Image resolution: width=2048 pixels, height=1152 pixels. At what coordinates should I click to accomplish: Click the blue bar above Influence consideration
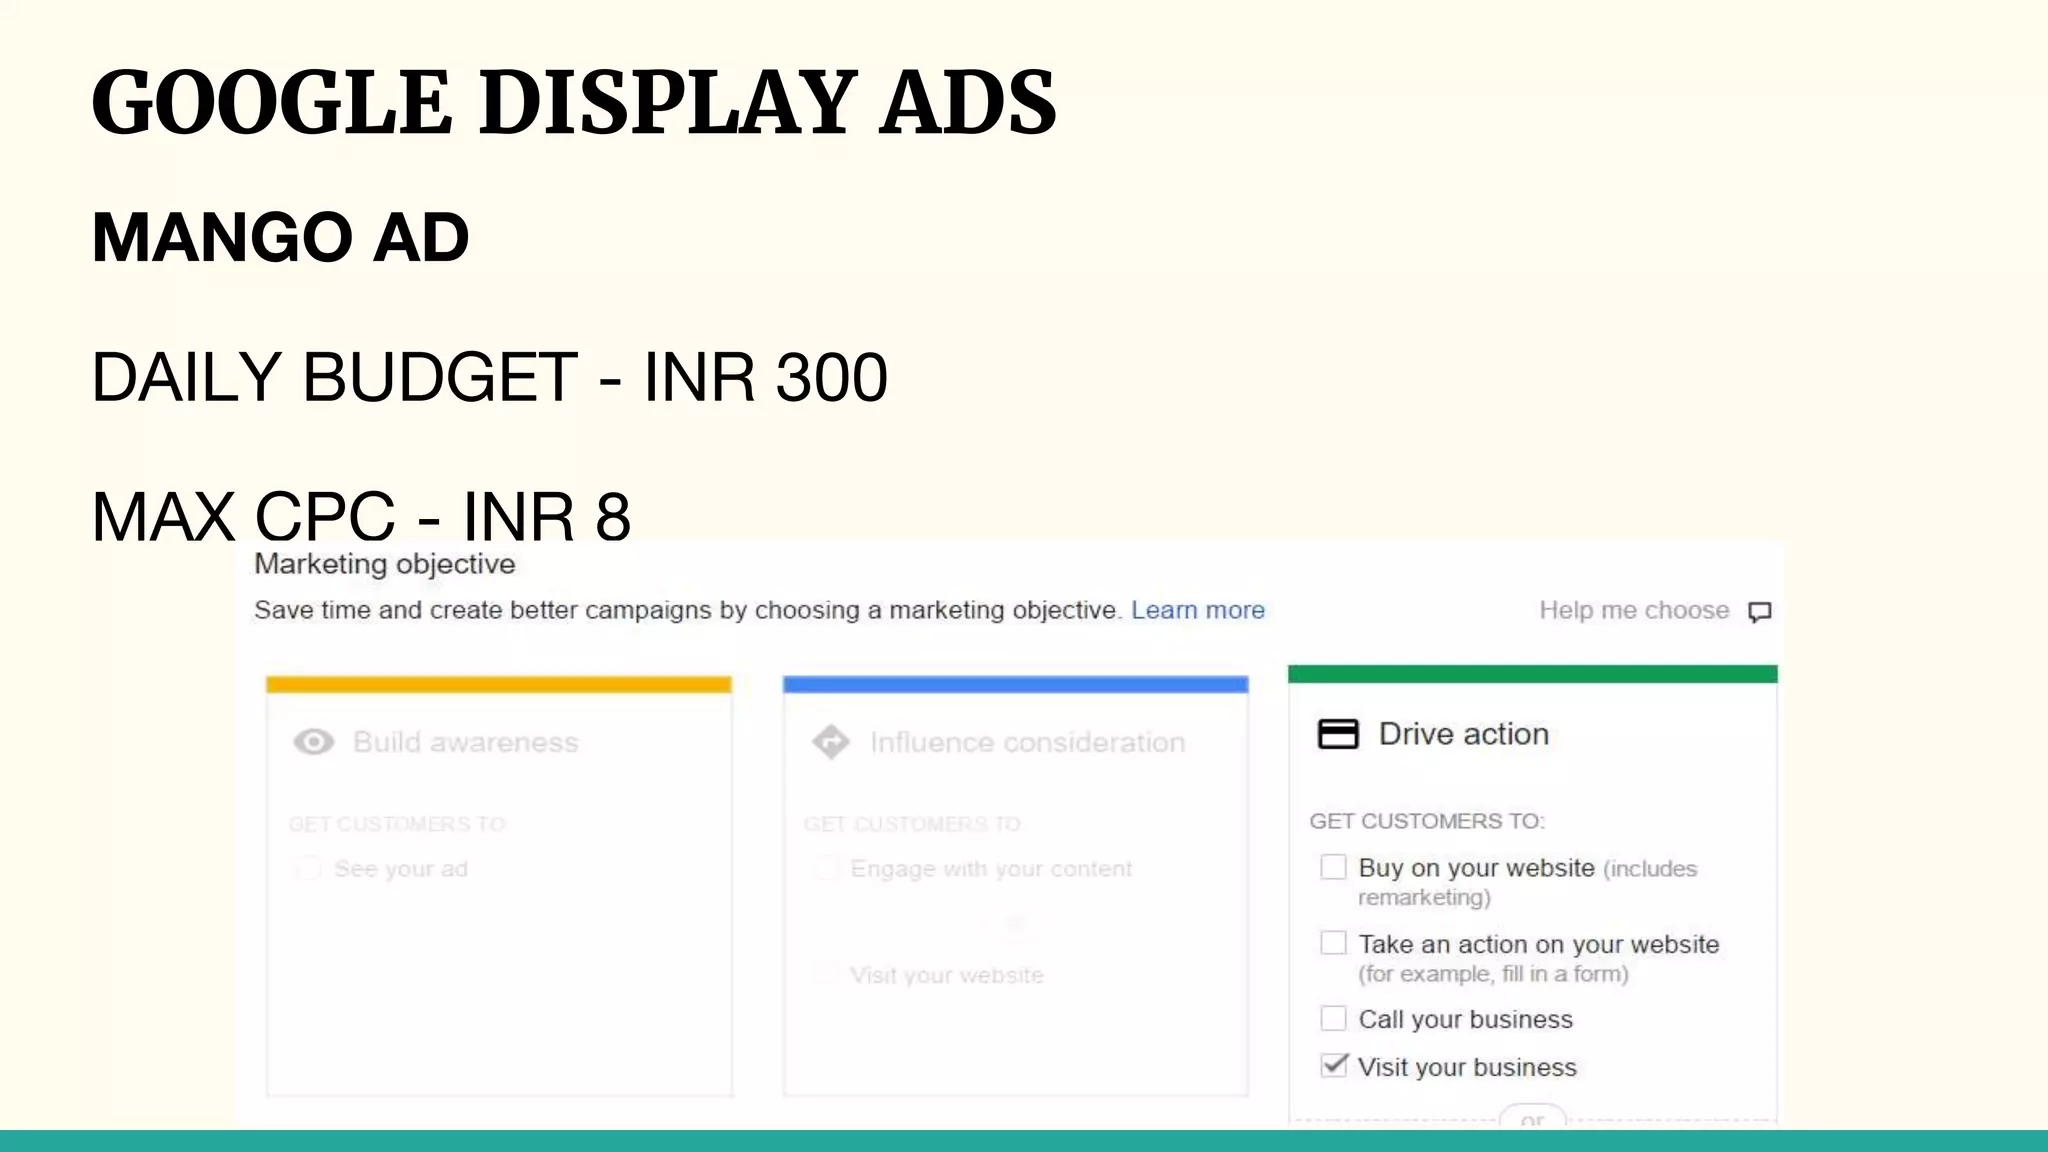click(x=1016, y=684)
